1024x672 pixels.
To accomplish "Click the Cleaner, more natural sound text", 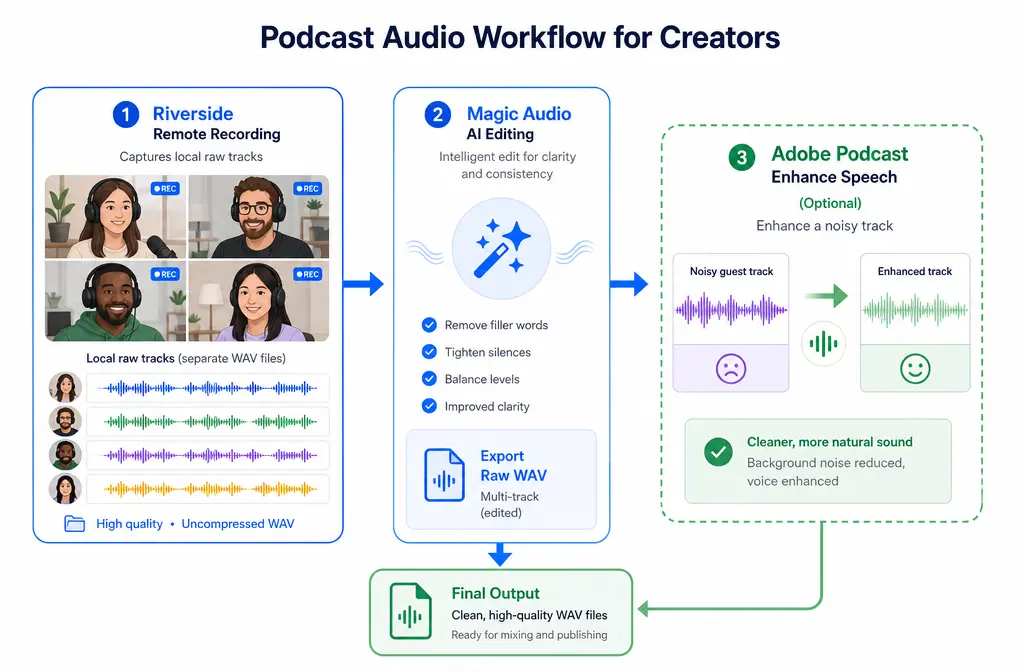I will click(829, 442).
